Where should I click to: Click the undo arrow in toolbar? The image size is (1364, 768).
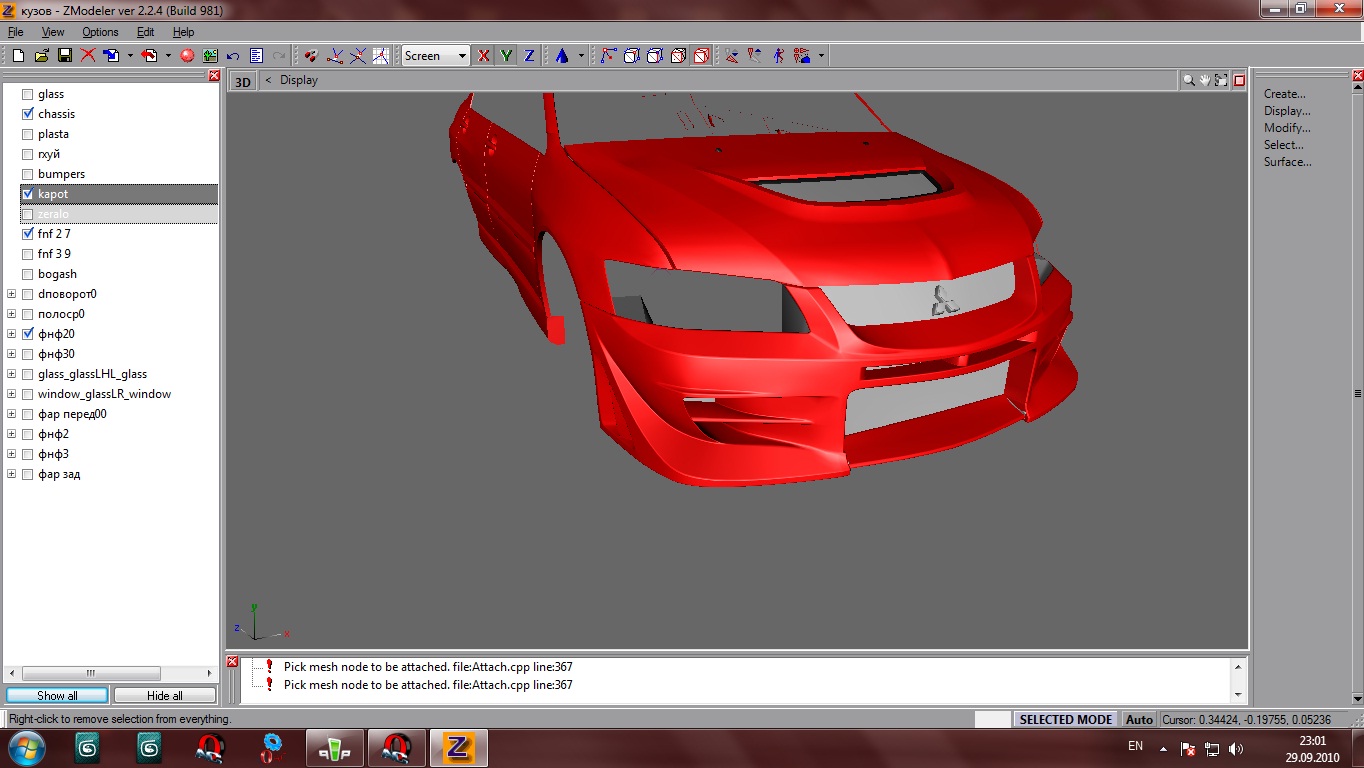coord(233,56)
